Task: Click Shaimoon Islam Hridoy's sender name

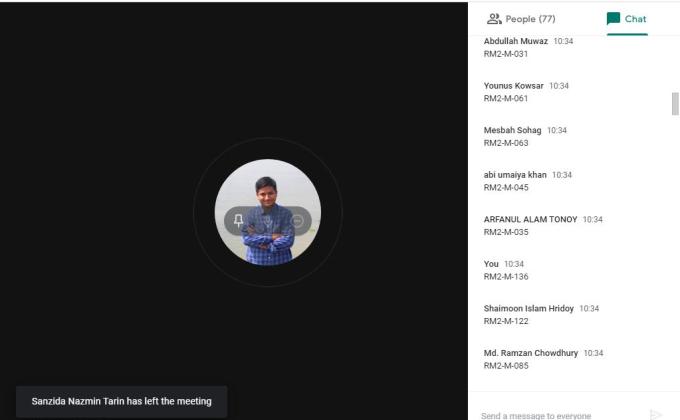Action: 529,308
